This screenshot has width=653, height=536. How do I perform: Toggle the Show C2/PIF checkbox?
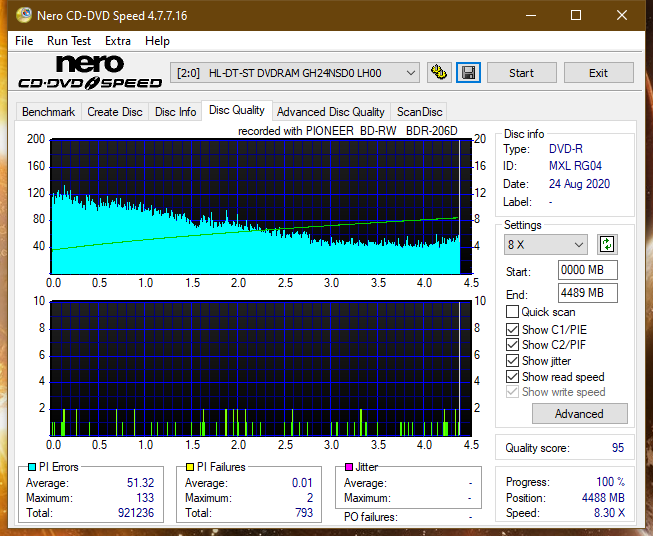[x=512, y=345]
